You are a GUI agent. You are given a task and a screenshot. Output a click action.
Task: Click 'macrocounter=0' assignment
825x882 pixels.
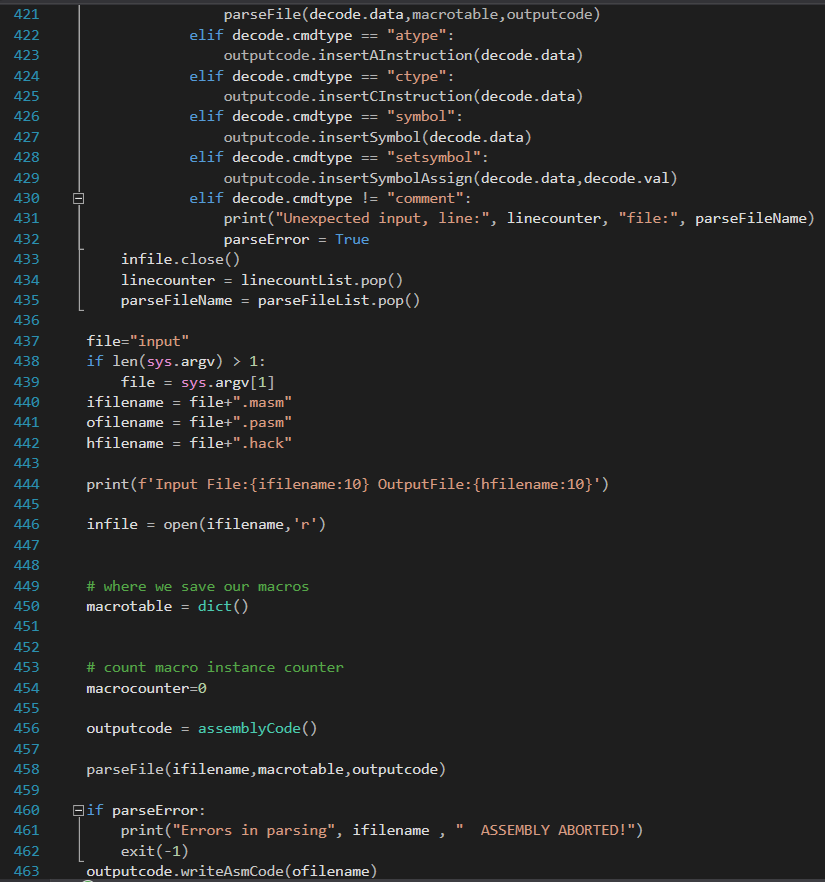pos(146,688)
